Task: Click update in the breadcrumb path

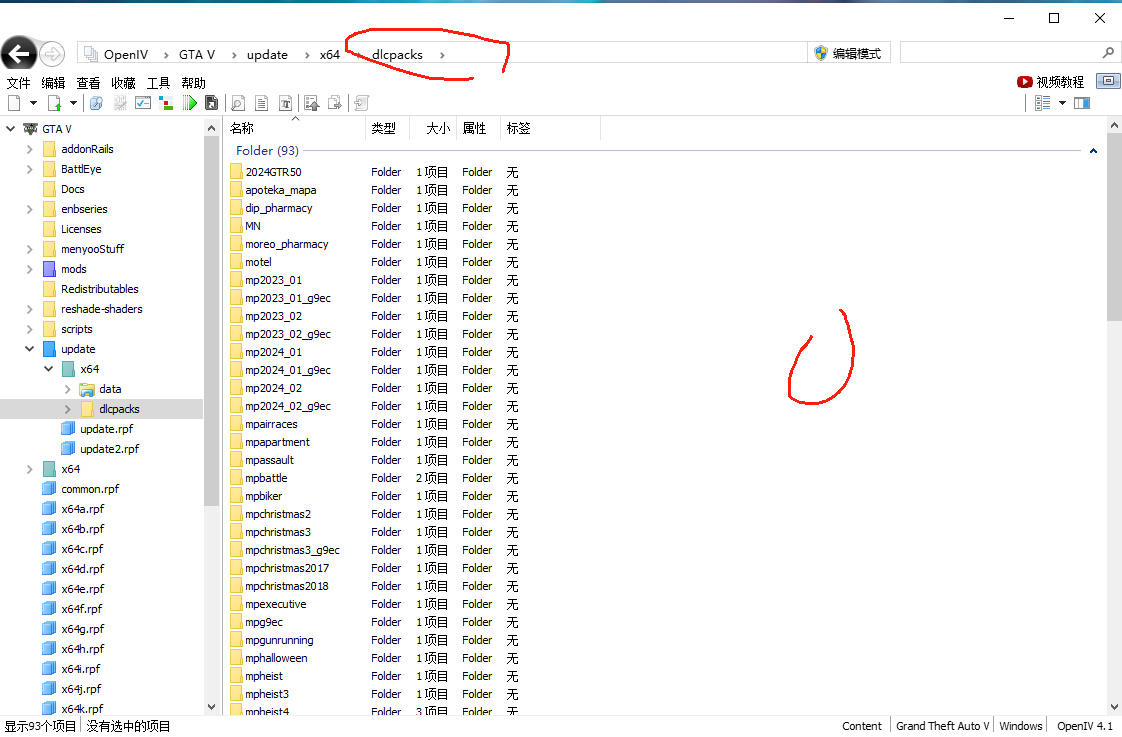Action: point(267,54)
